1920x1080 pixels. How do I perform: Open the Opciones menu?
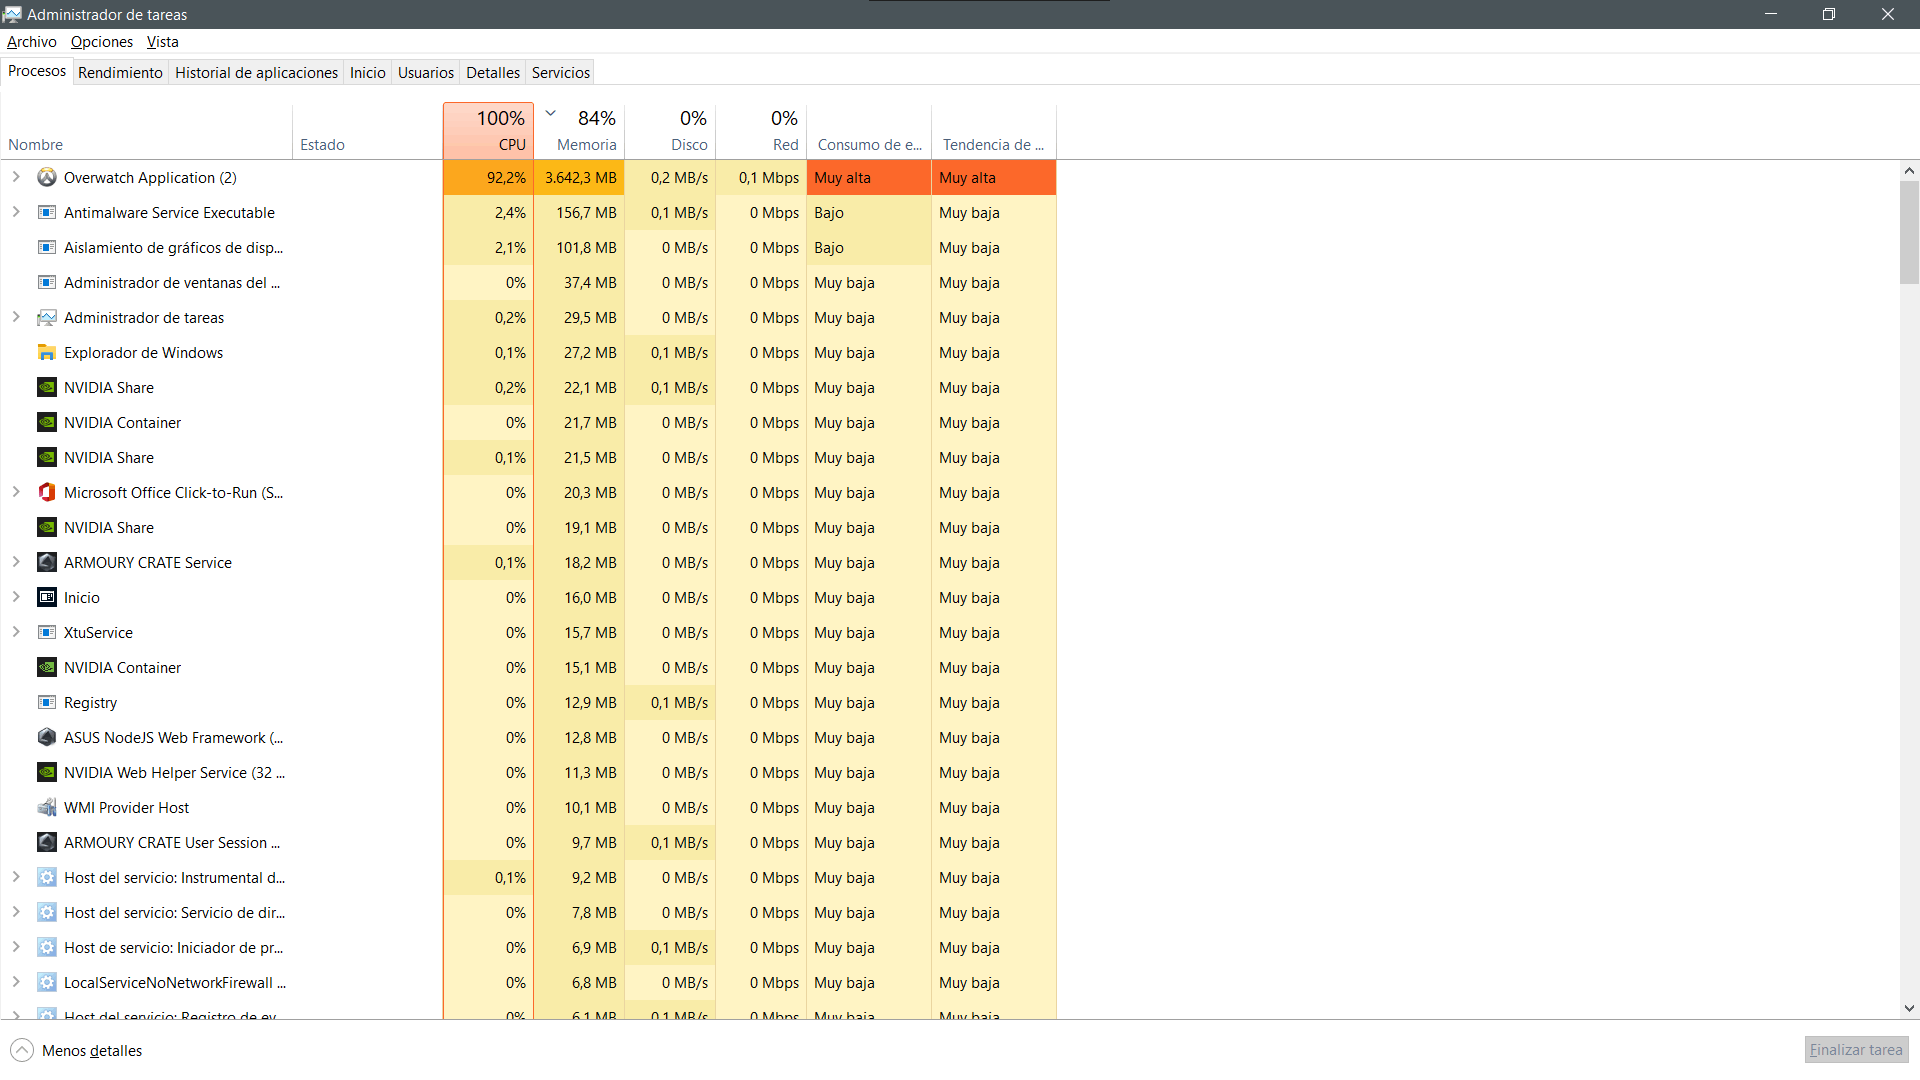pos(101,42)
